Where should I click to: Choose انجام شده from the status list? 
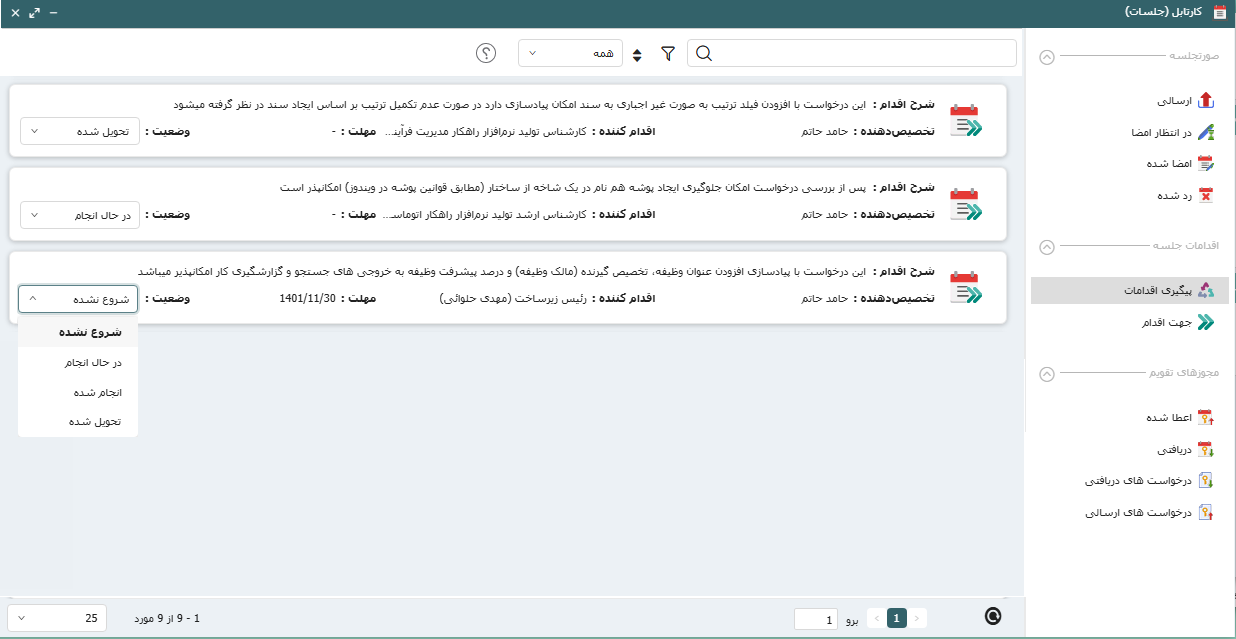[97, 393]
